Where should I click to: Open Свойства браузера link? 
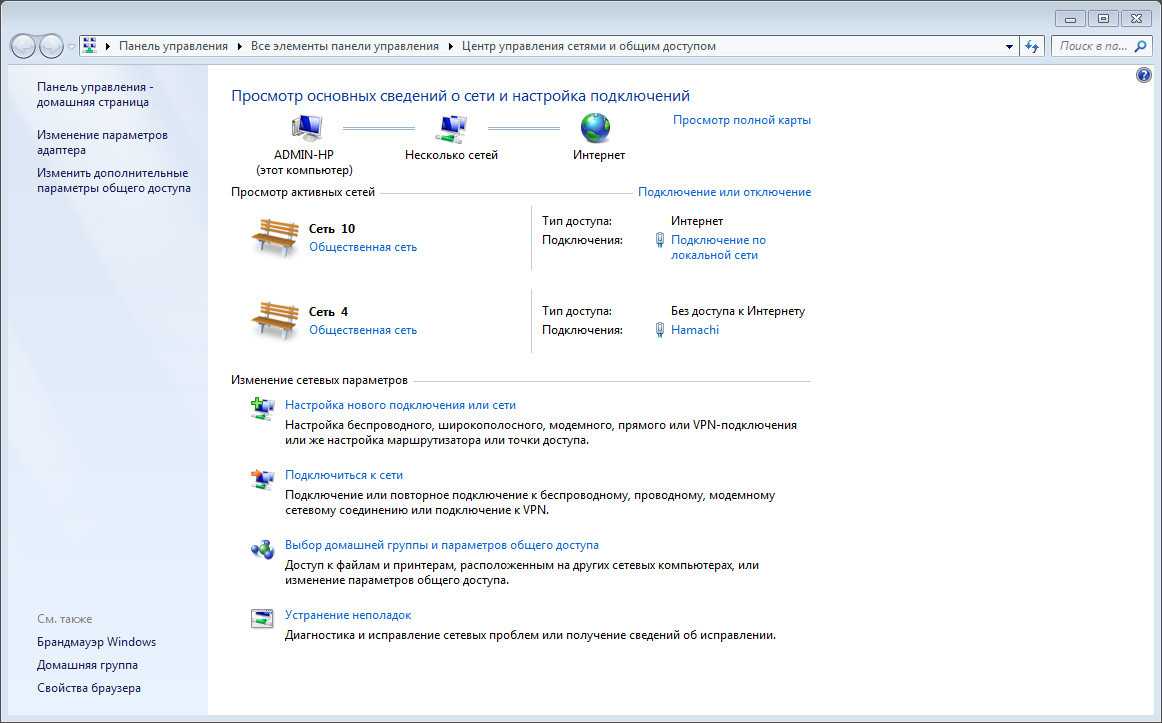pos(89,688)
